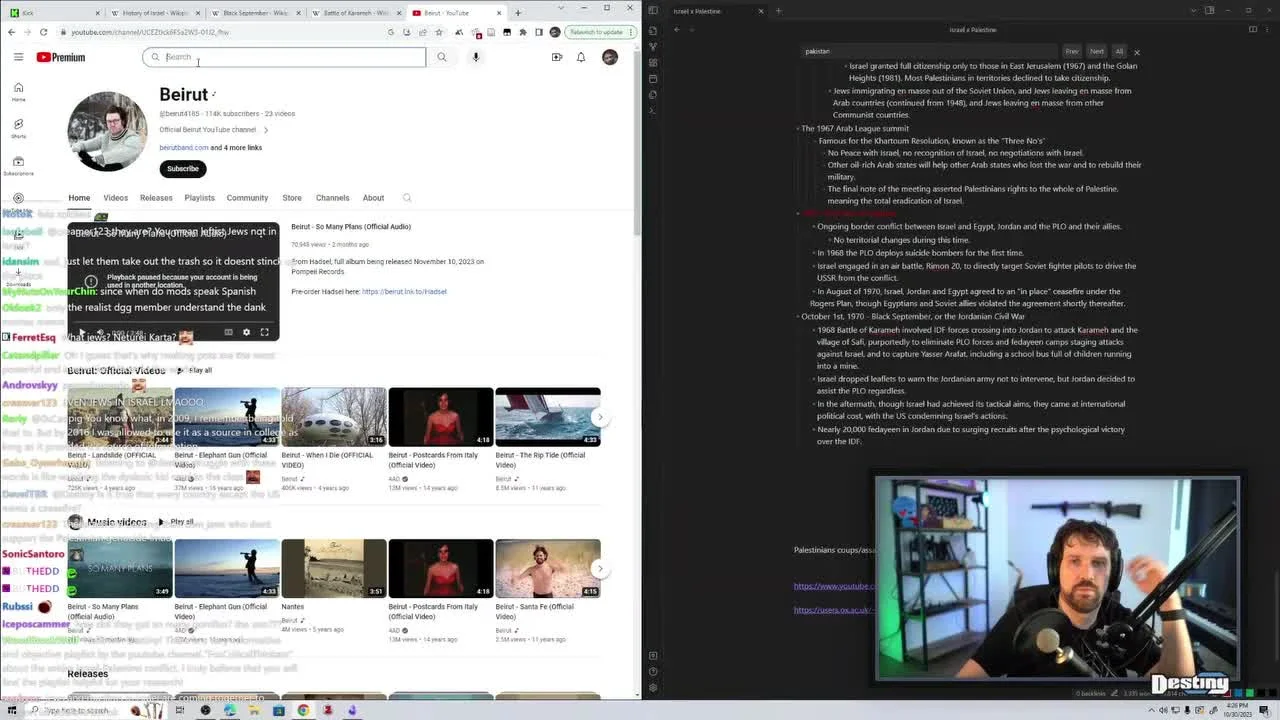Go to the YouTube Premium home logo

pyautogui.click(x=61, y=57)
